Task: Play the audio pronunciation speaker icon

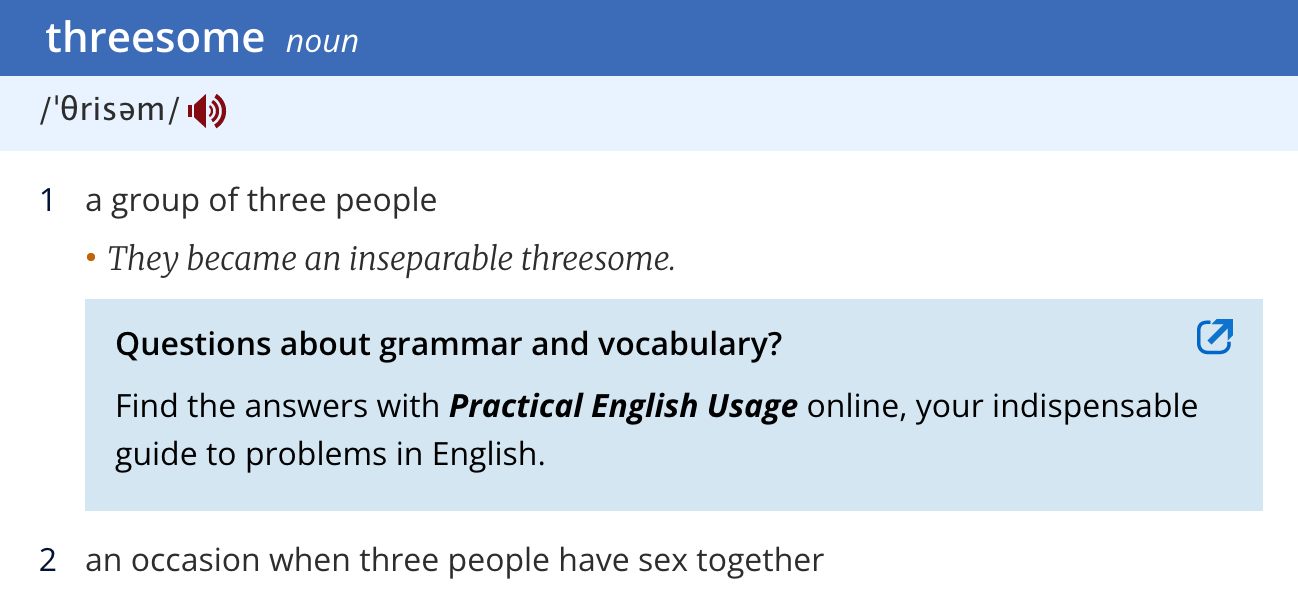Action: pos(208,112)
